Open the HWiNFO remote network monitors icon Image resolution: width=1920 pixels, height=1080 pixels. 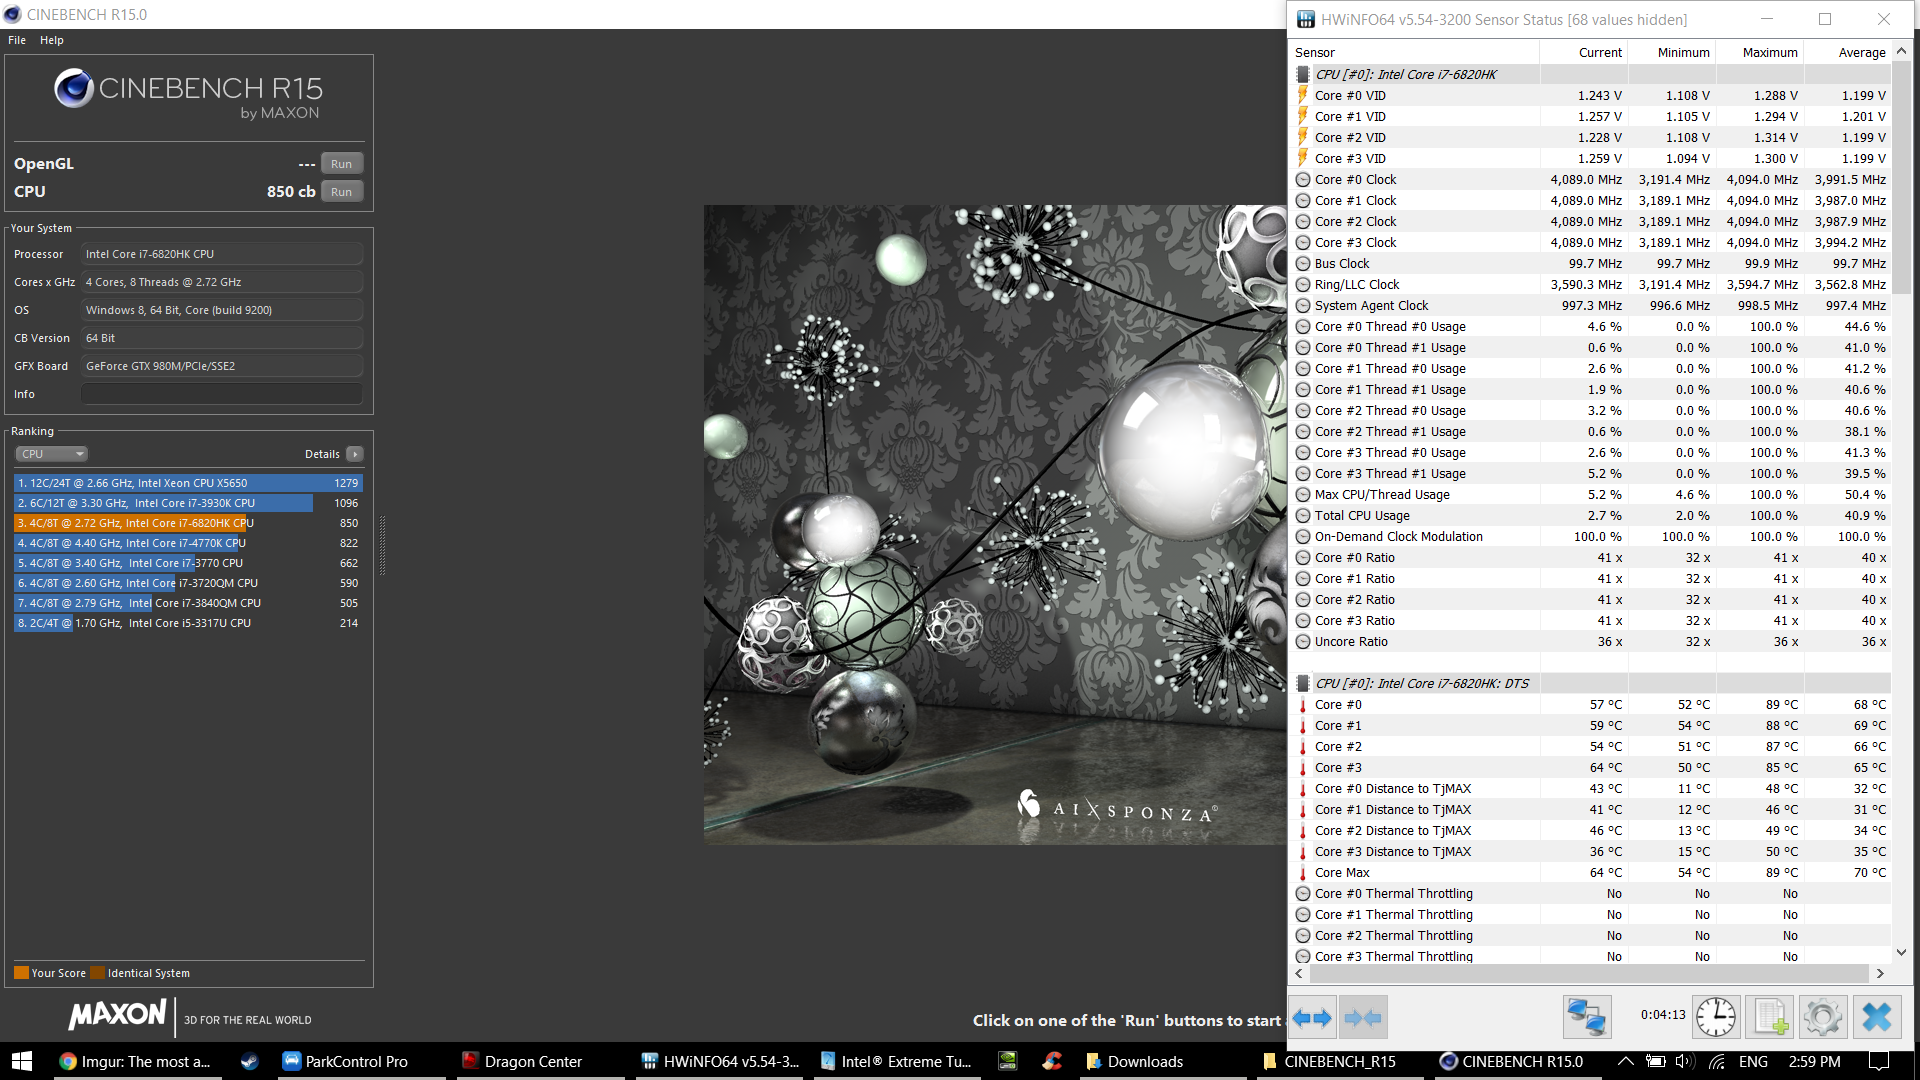(1586, 1018)
